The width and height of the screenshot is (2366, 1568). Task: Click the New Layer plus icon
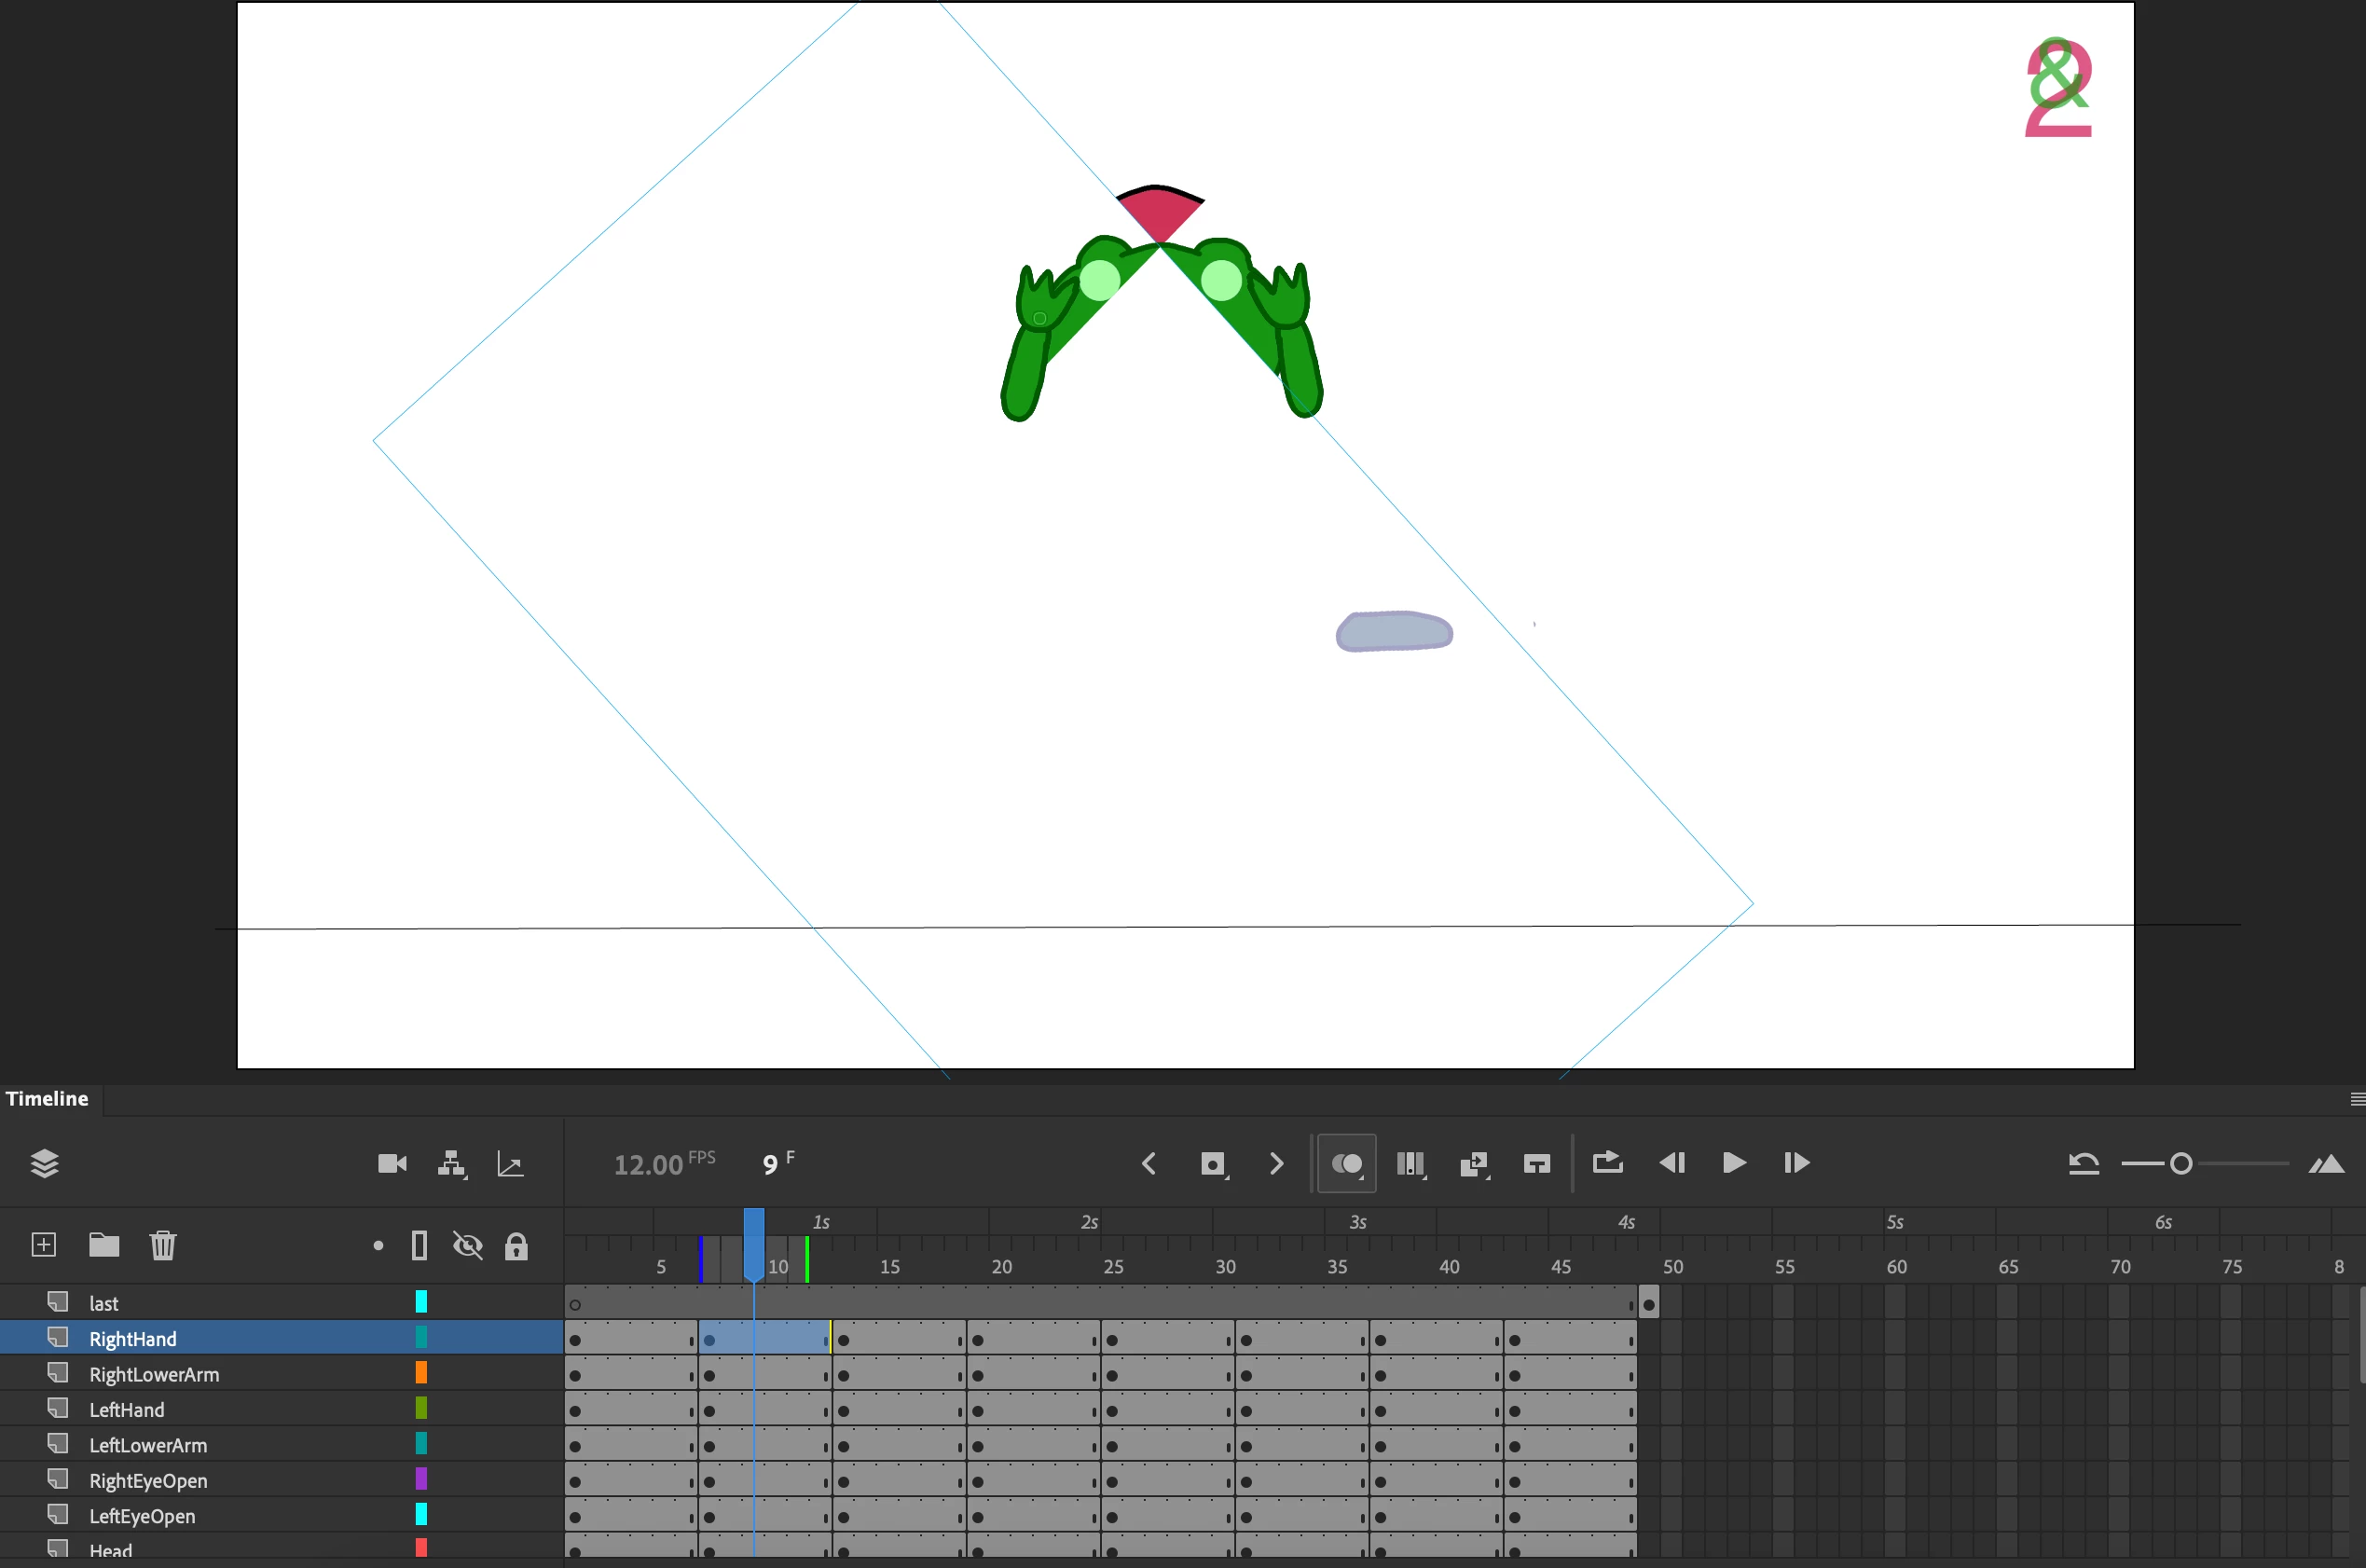43,1245
